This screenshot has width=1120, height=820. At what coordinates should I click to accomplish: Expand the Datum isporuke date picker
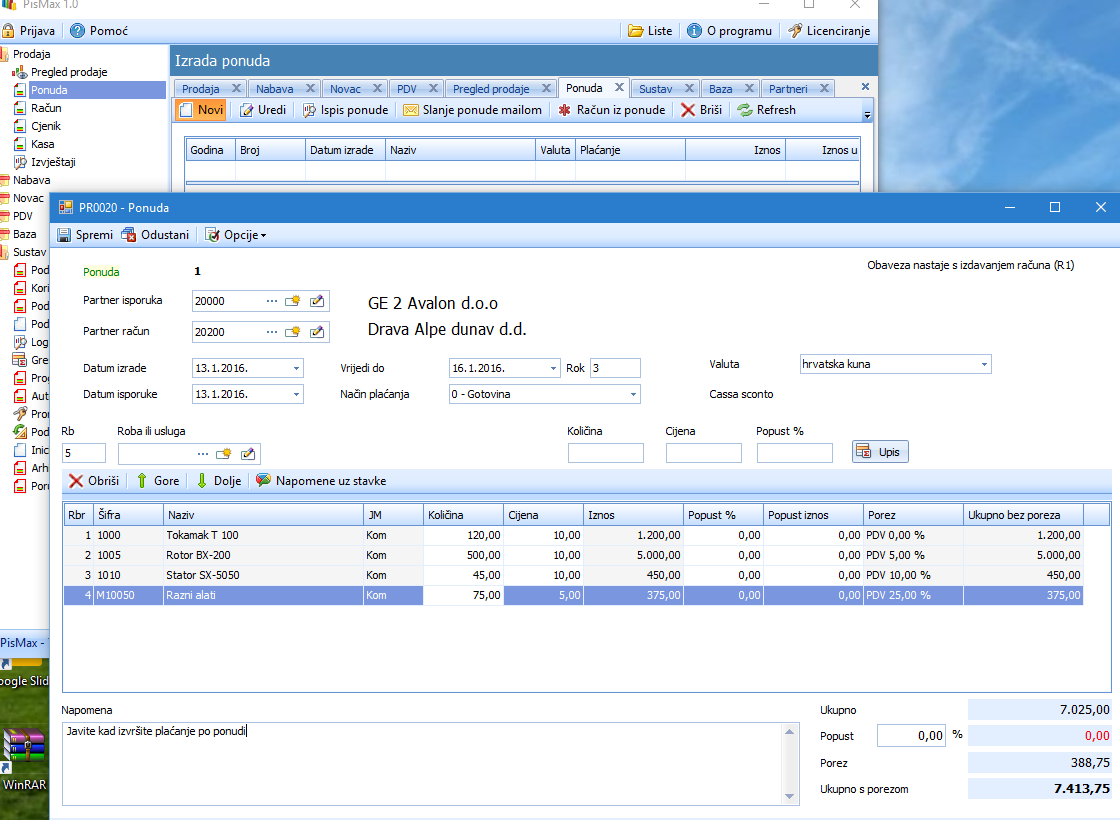tap(296, 394)
